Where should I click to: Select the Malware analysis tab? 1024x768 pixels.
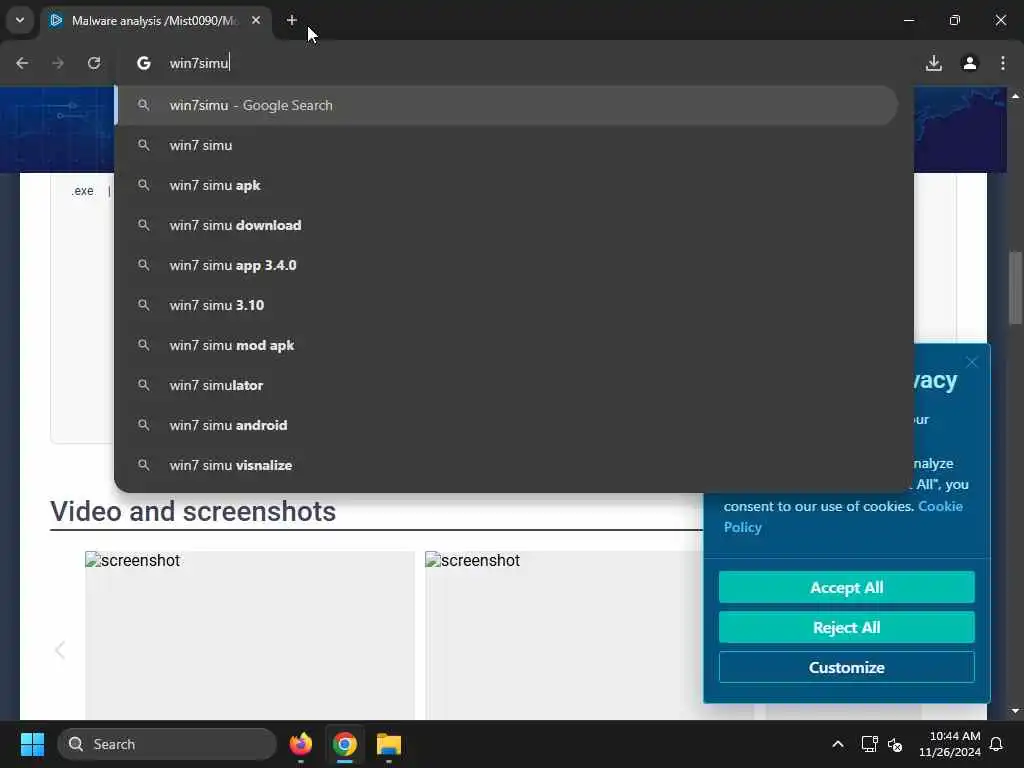tap(155, 20)
